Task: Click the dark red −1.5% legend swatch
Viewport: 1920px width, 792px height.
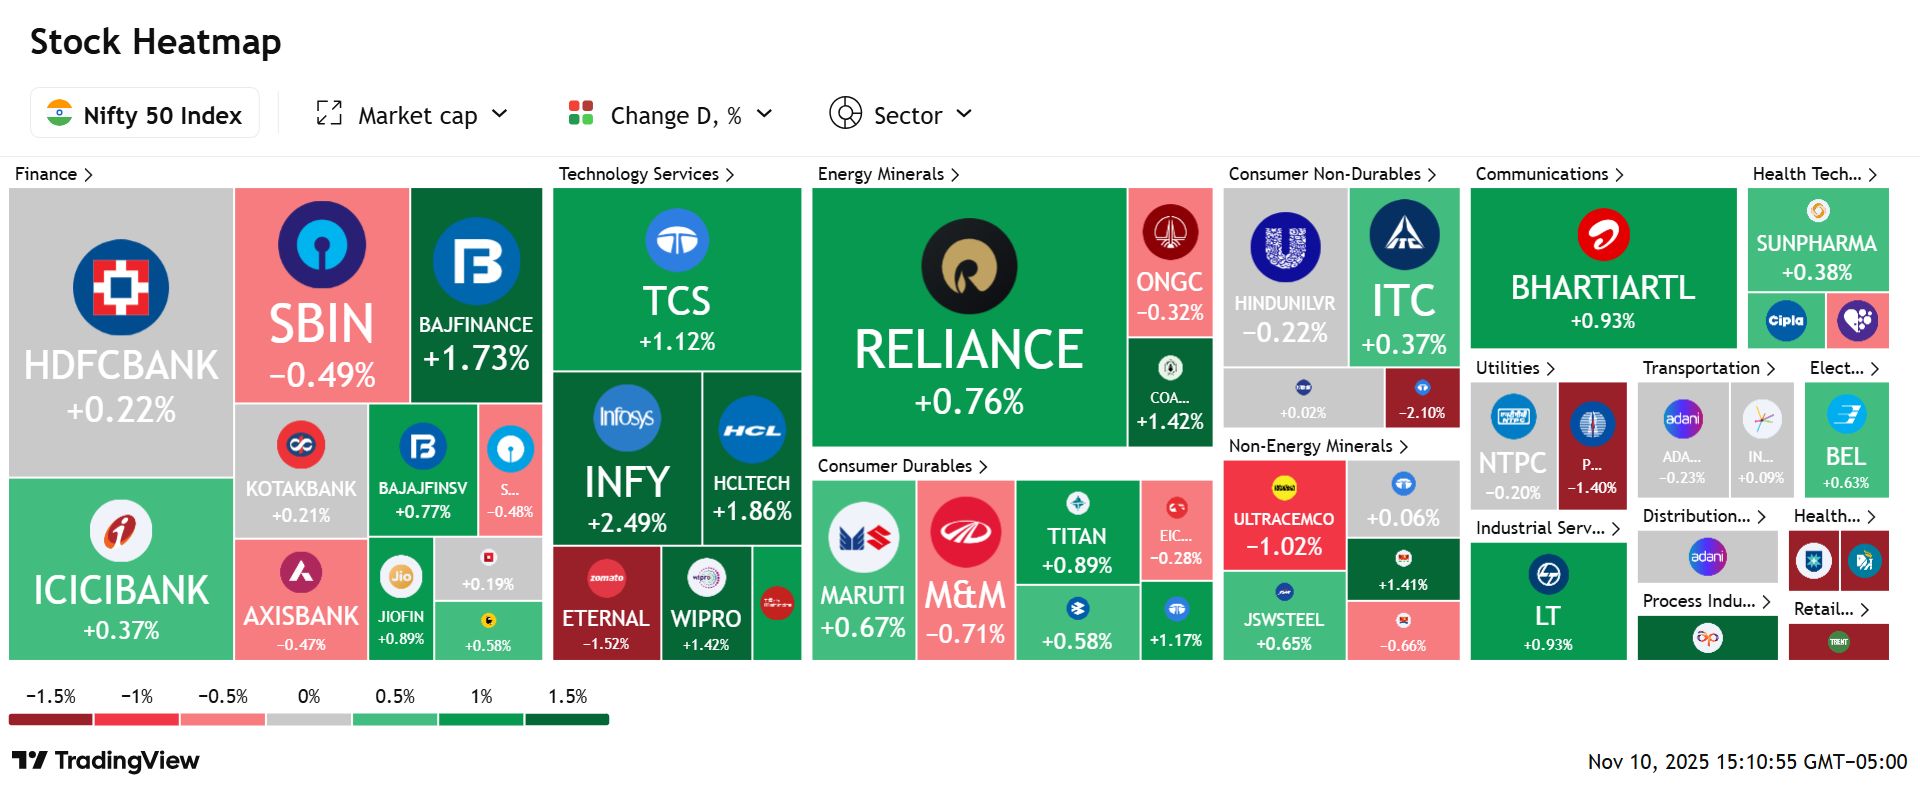Action: [x=51, y=719]
